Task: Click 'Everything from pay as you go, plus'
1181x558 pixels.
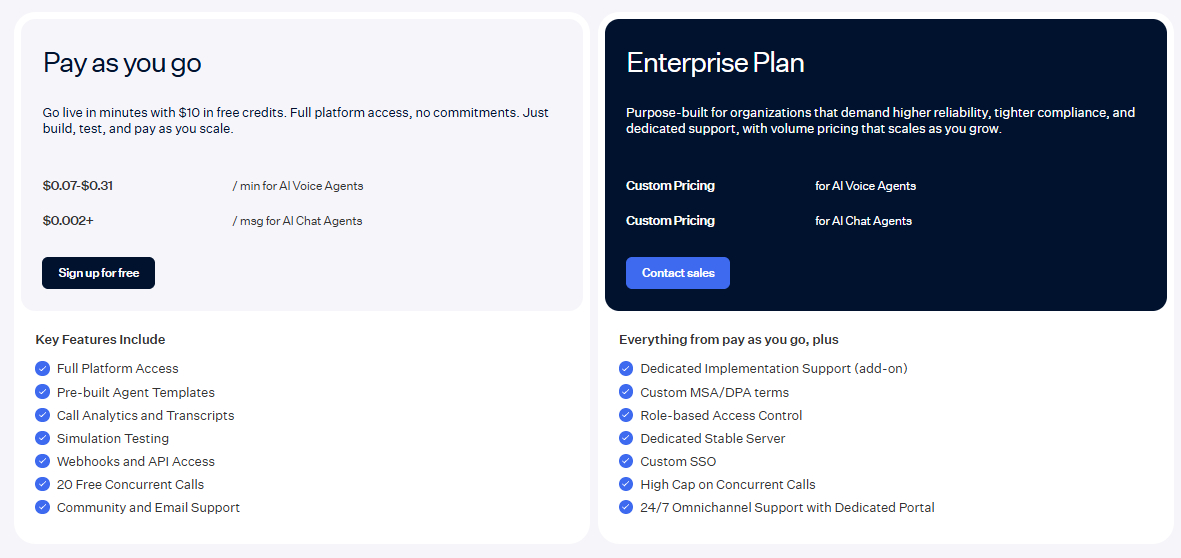Action: tap(729, 340)
